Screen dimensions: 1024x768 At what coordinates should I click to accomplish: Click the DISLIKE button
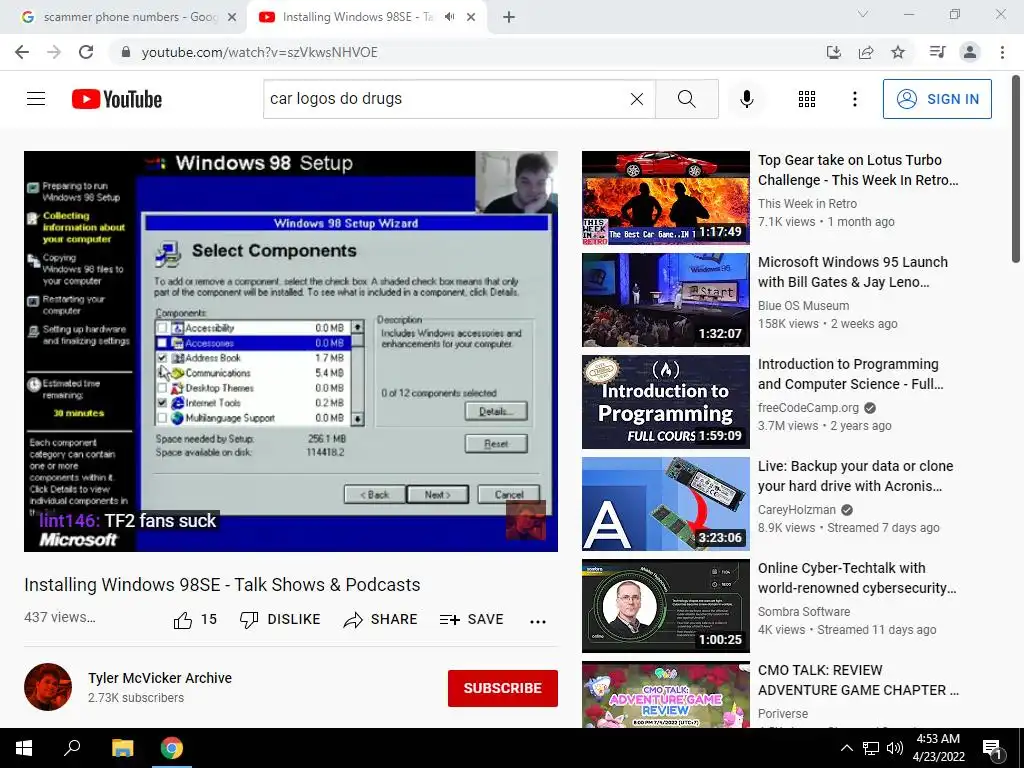click(280, 619)
